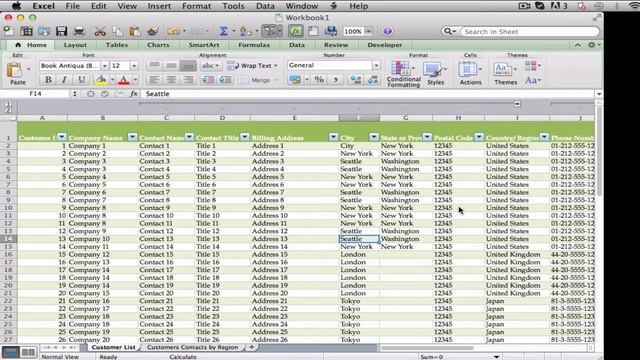640x360 pixels.
Task: Click the Undo arrow icon
Action: 173,31
